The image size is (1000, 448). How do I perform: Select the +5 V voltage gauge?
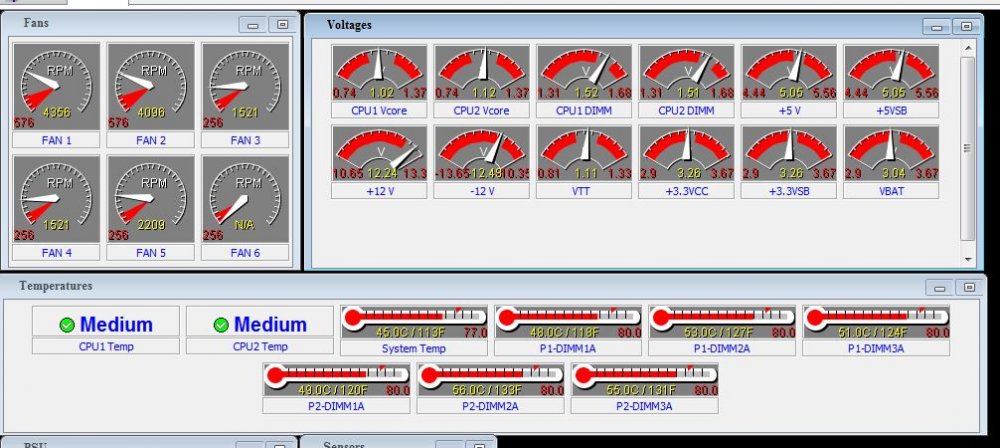(789, 73)
